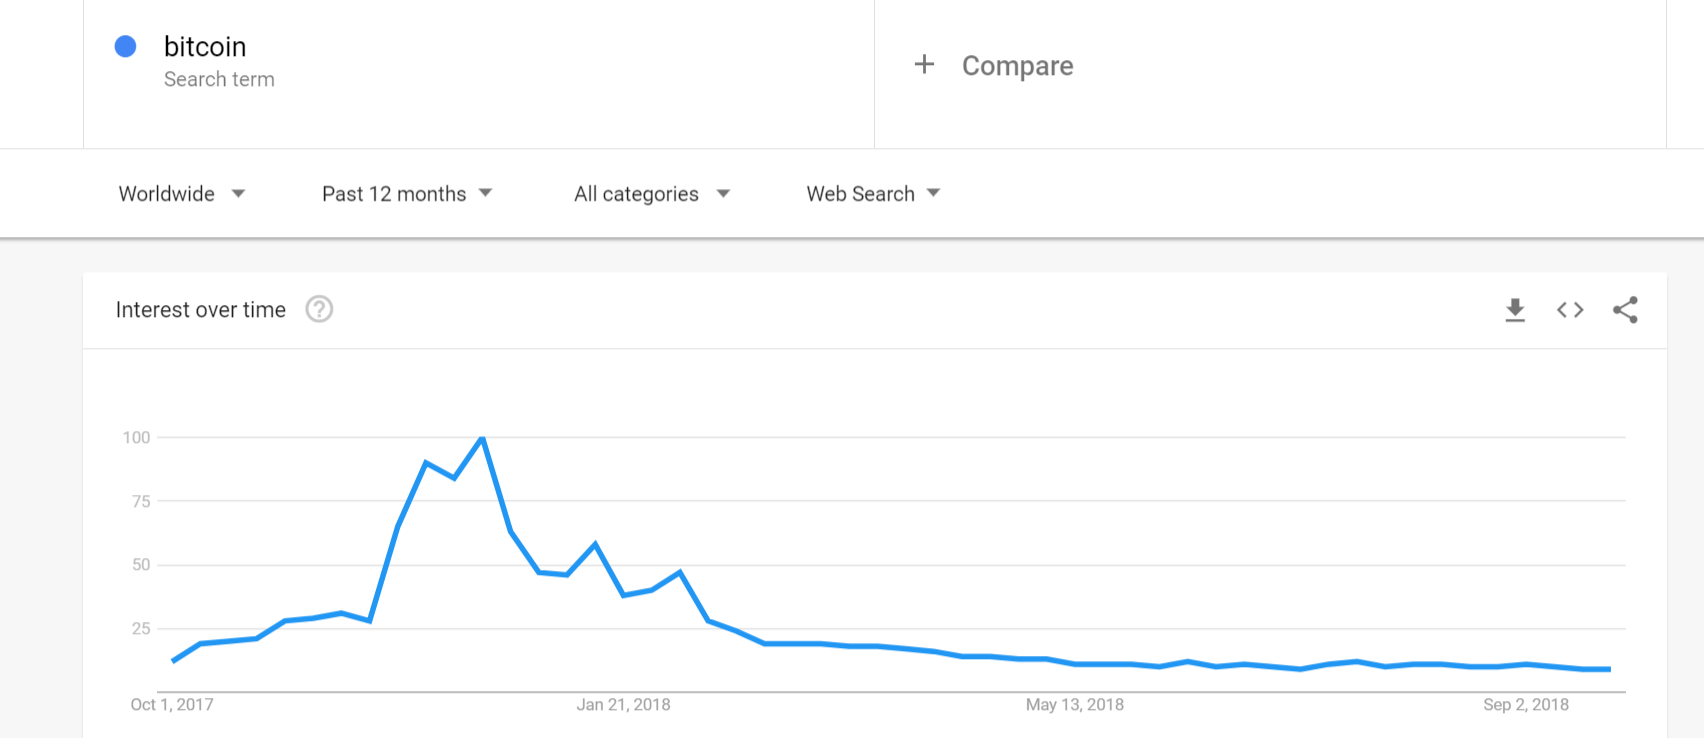Expand the Web Search type dropdown
The width and height of the screenshot is (1704, 738).
point(873,193)
